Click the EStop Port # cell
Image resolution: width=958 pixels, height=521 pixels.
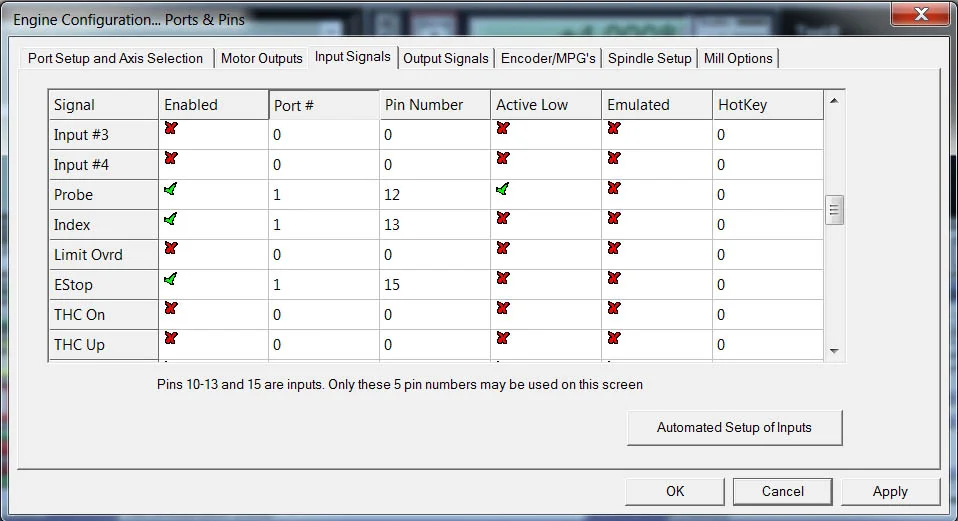point(324,284)
